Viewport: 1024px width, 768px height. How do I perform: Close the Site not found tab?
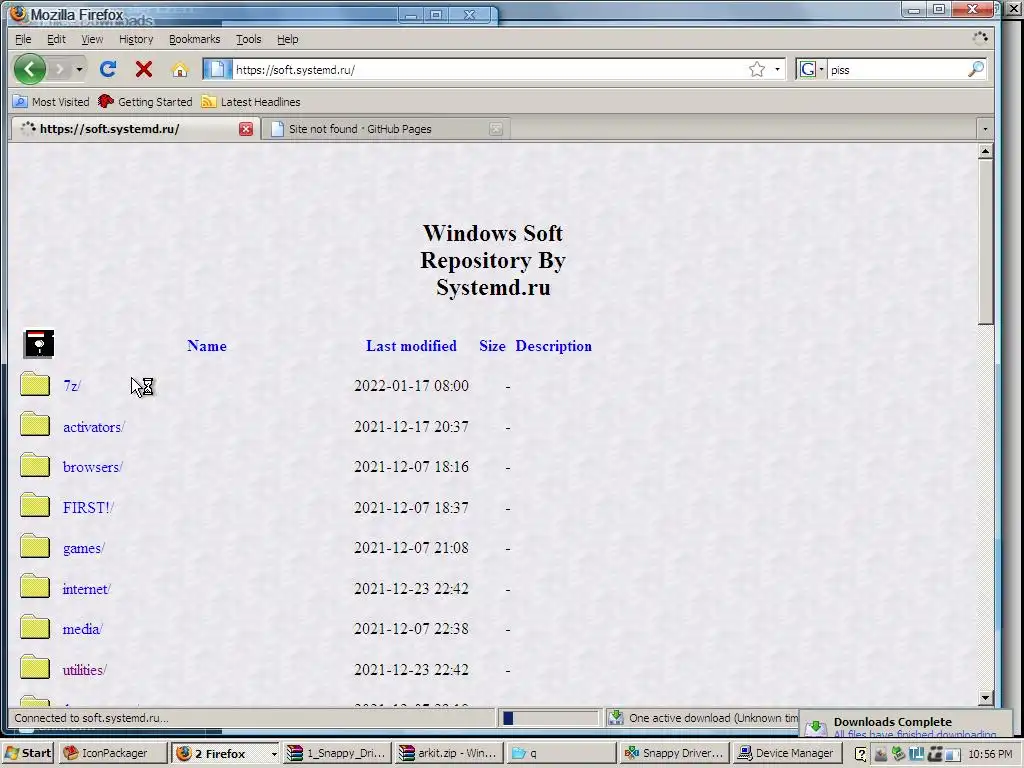pyautogui.click(x=496, y=129)
